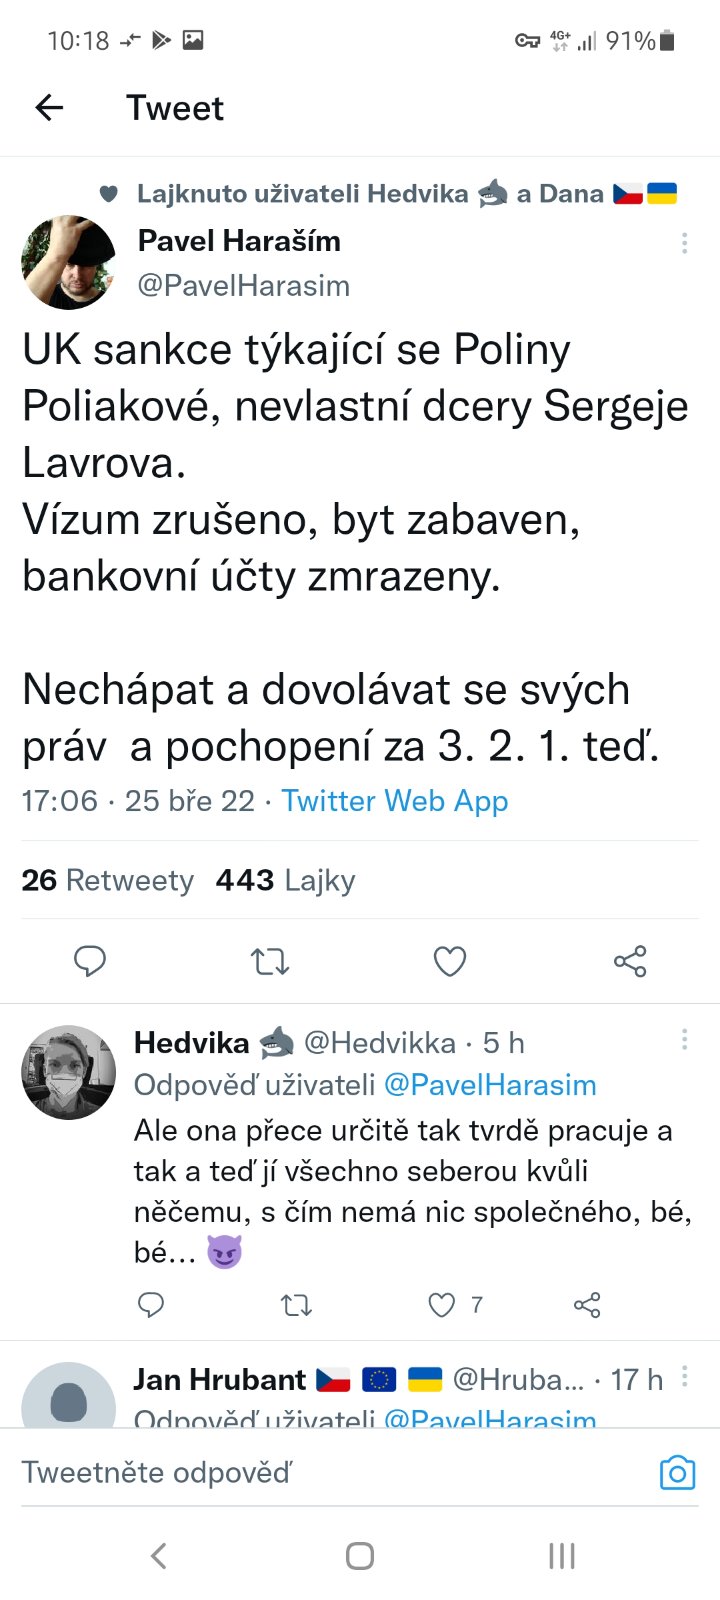
Task: Like the main tweet with heart icon
Action: coord(450,961)
